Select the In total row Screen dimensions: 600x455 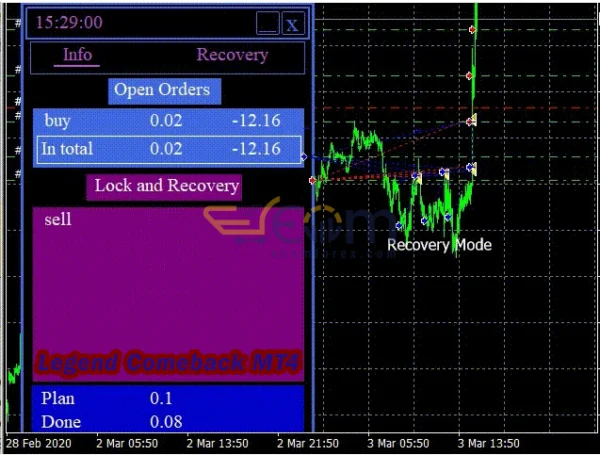click(167, 149)
